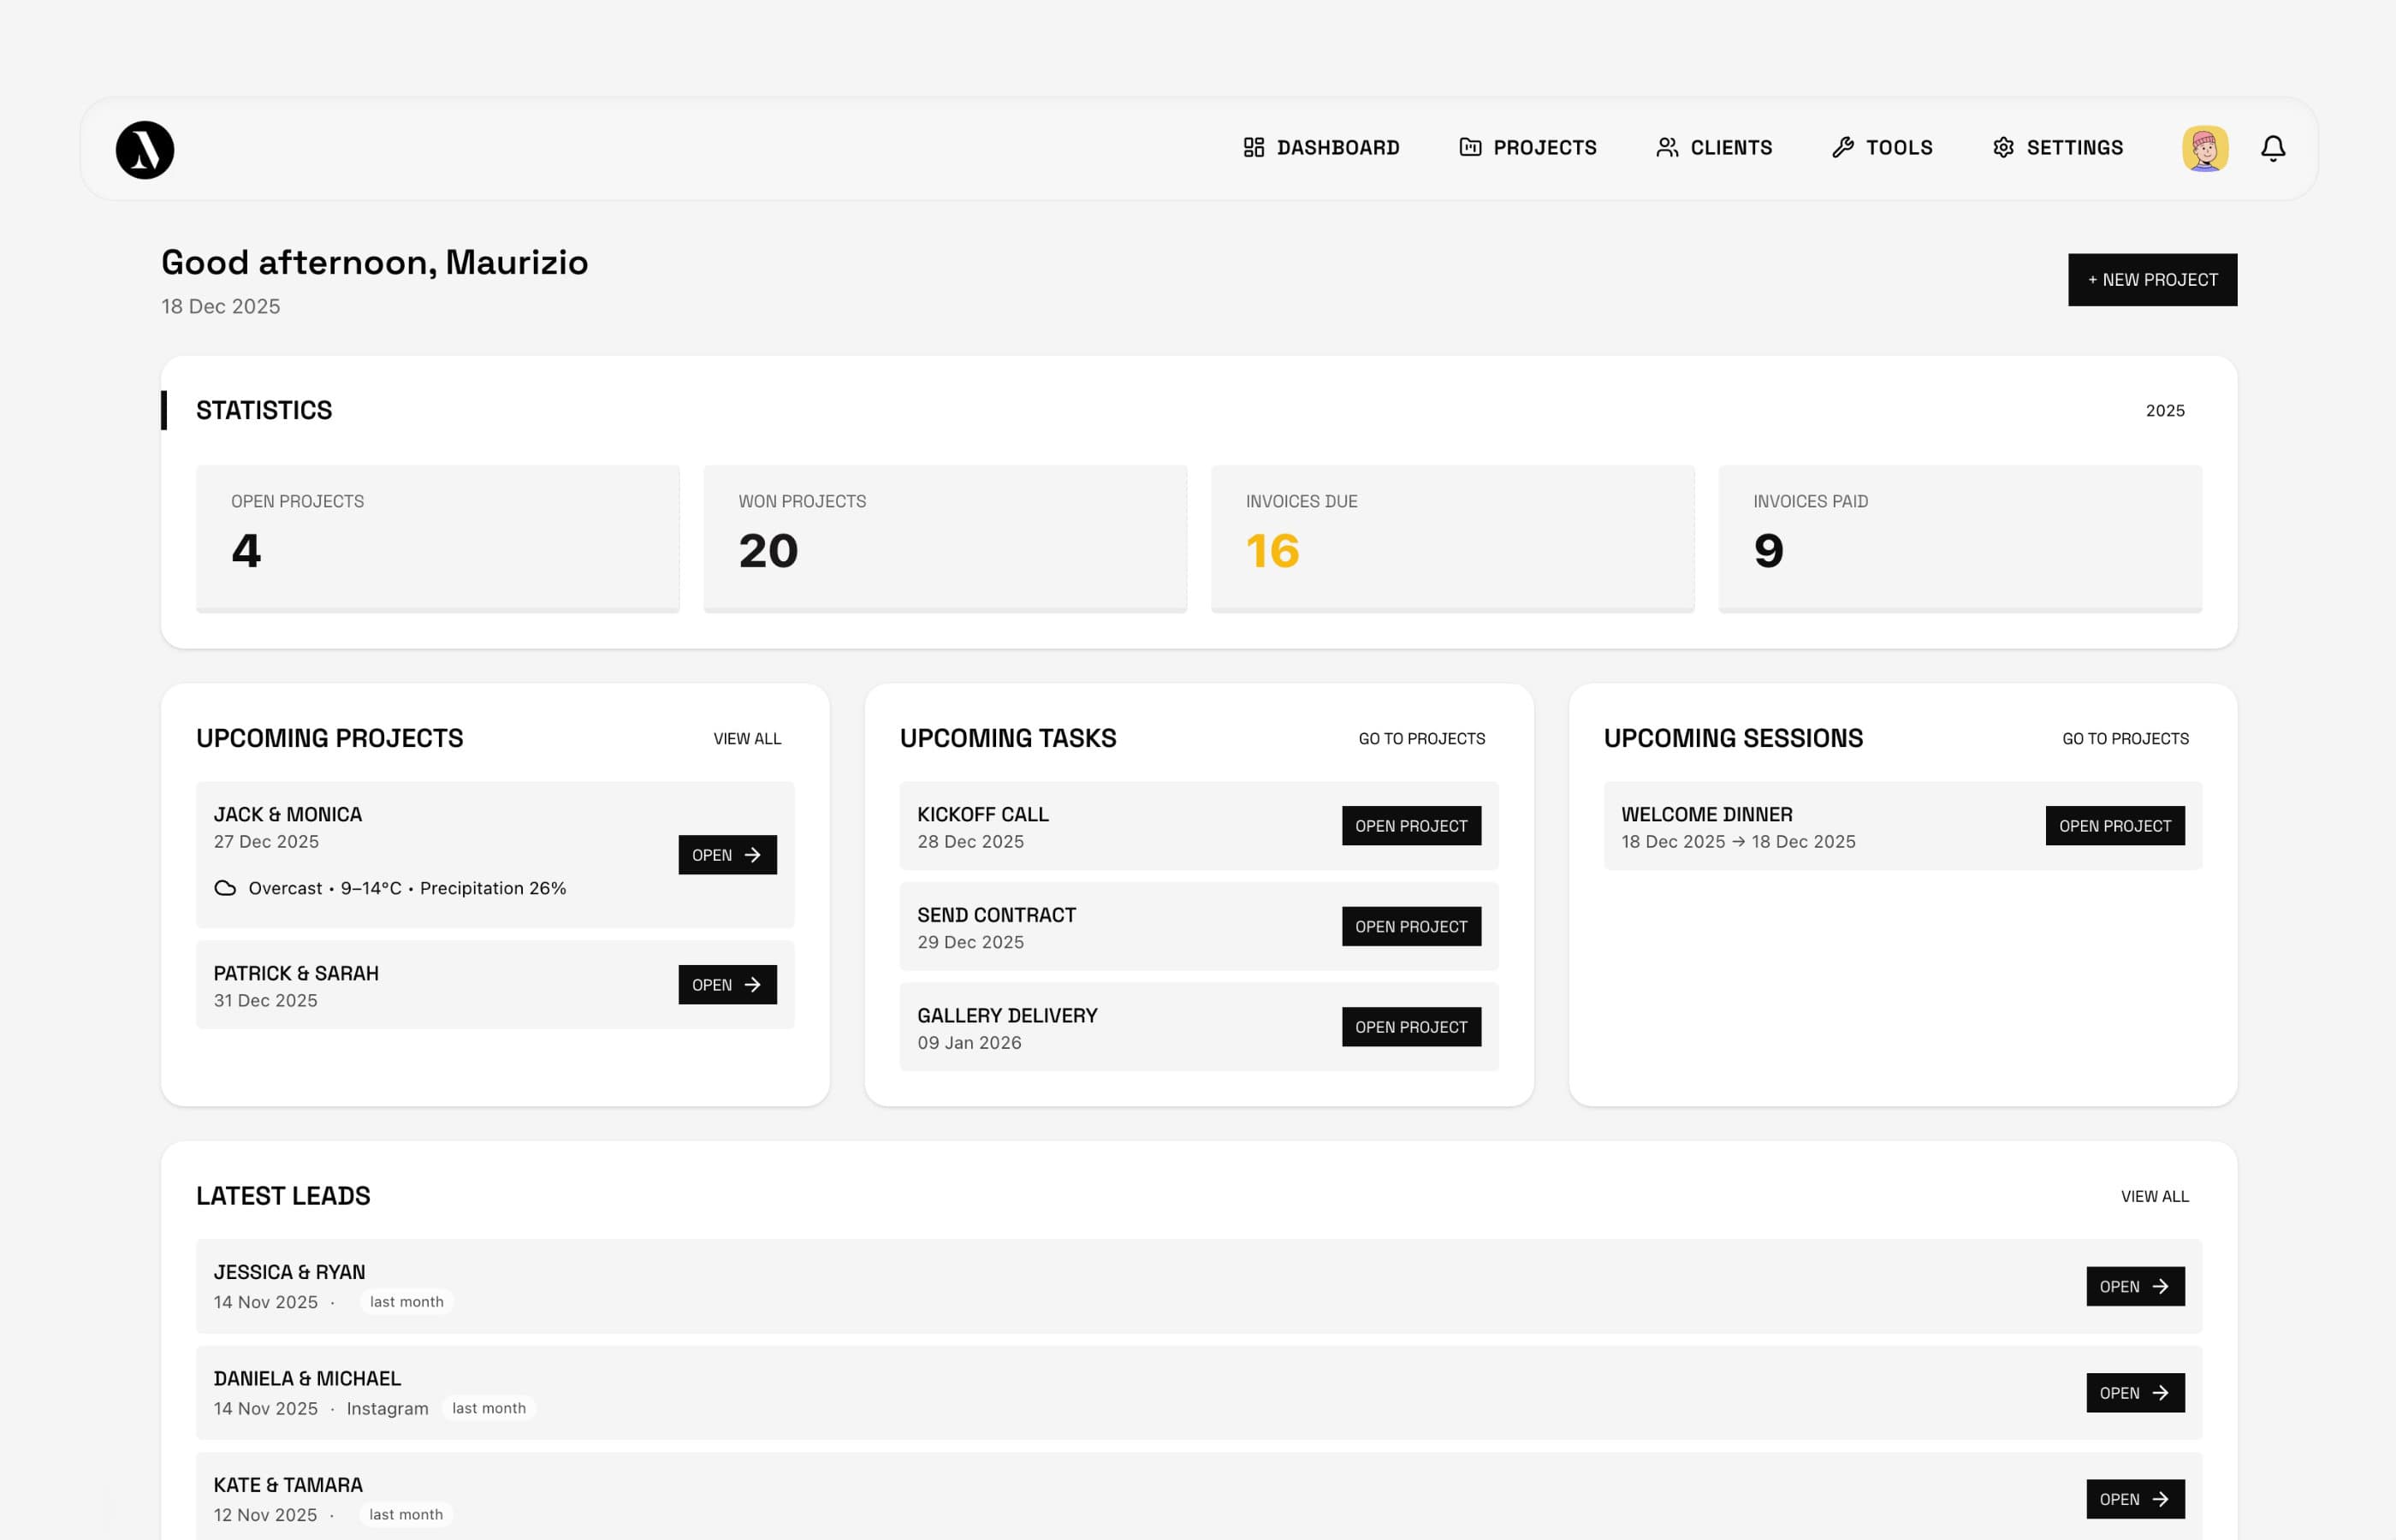
Task: Open your profile avatar picture
Action: 2205,147
